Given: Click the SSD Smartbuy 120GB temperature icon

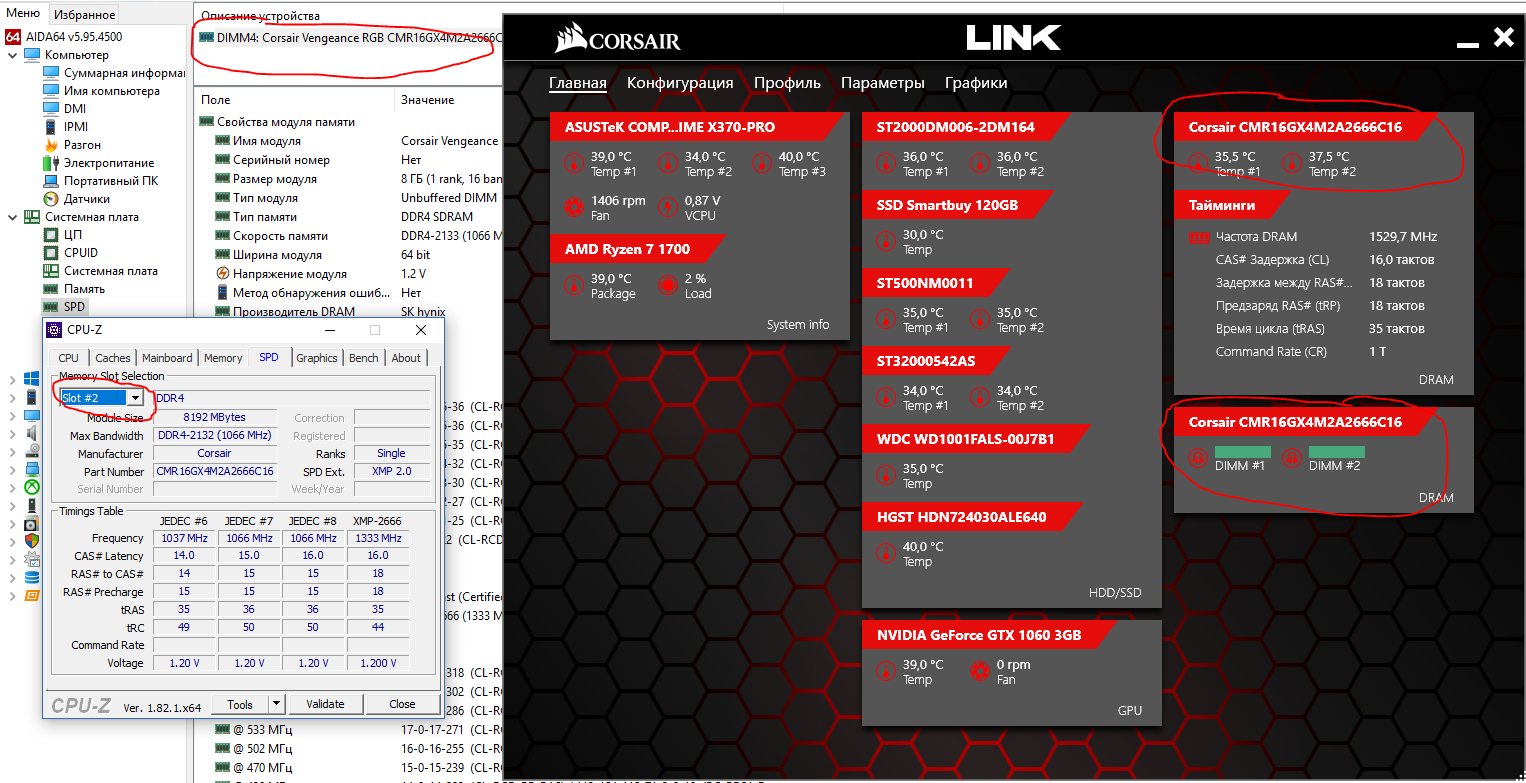Looking at the screenshot, I should (886, 242).
